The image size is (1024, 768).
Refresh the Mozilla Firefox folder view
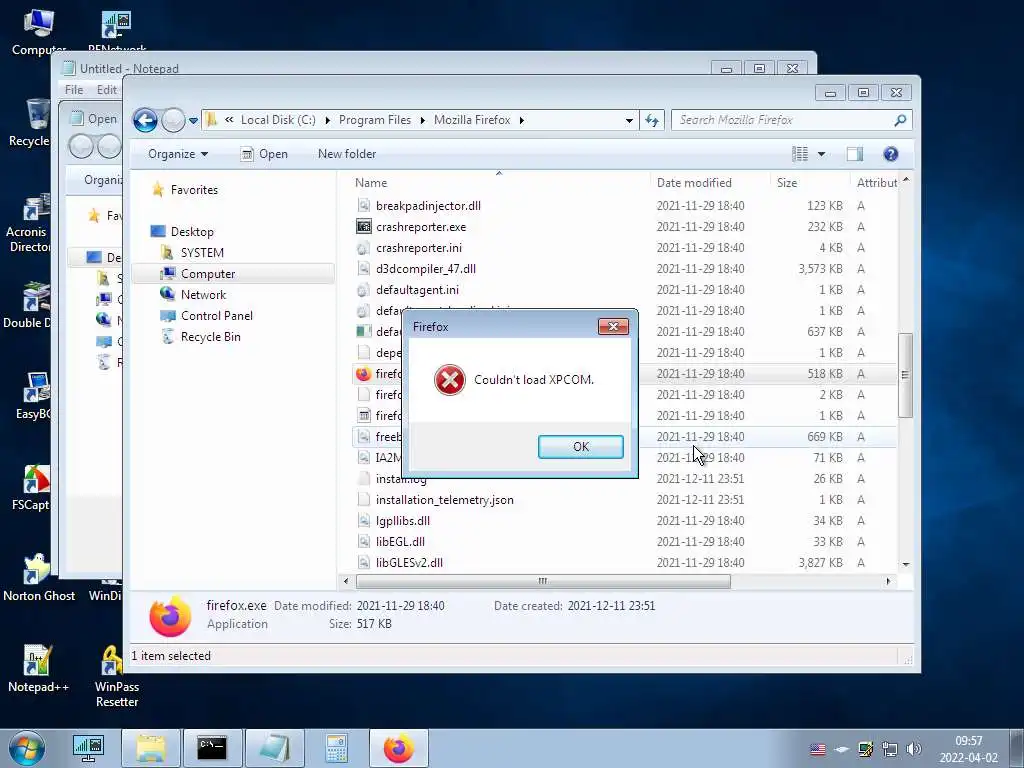(652, 120)
